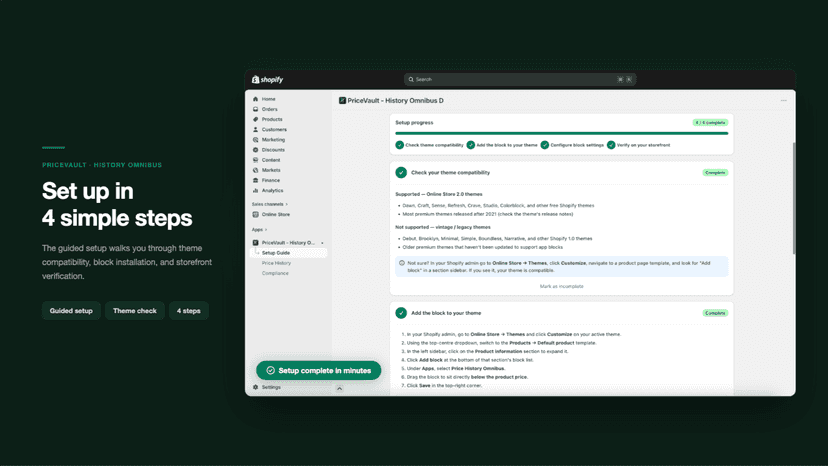Click 'Check theme compatibility' step in progress bar
This screenshot has width=828, height=466.
click(429, 145)
